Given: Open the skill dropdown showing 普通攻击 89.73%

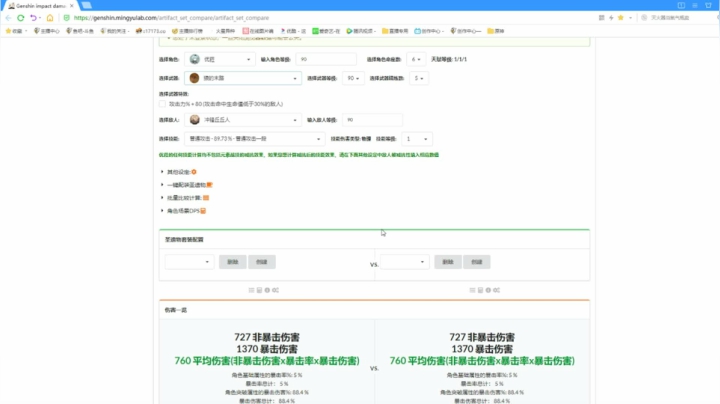Looking at the screenshot, I should (x=254, y=139).
